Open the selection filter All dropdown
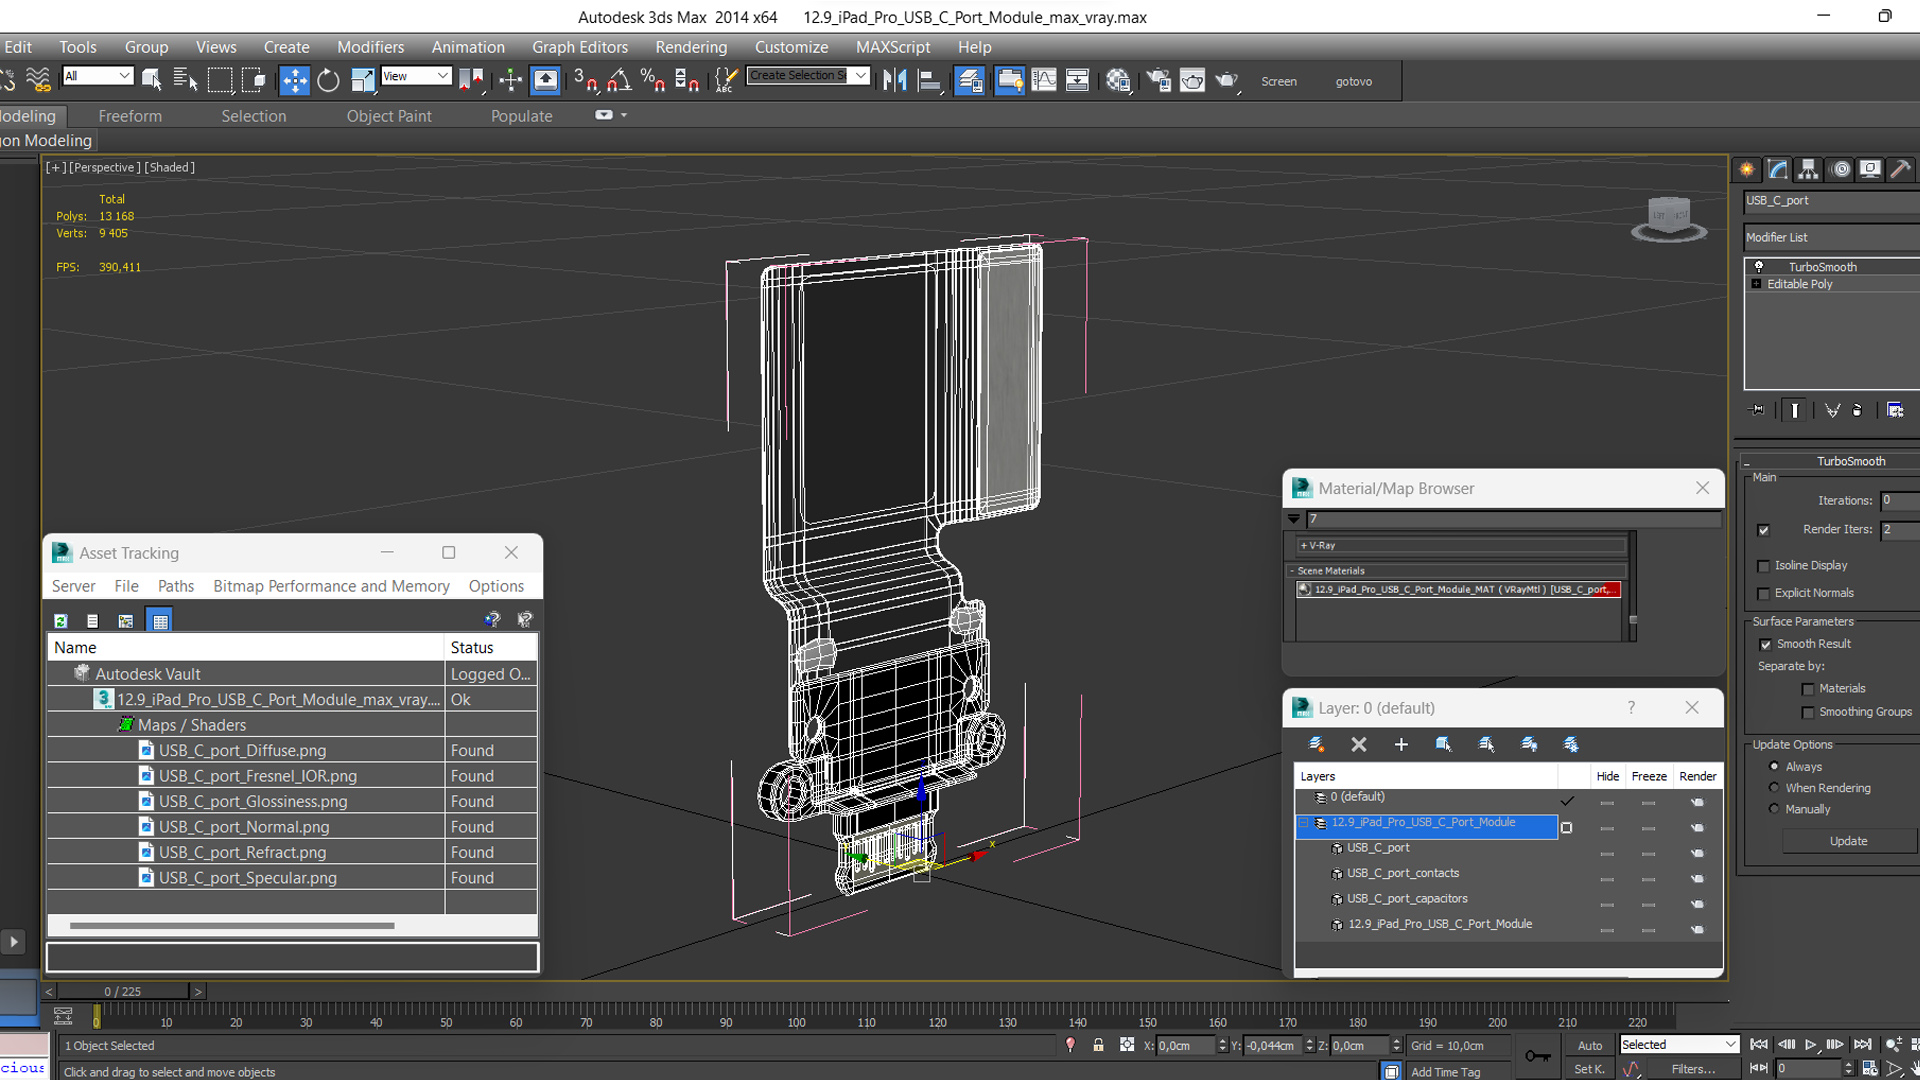1920x1080 pixels. click(x=97, y=76)
